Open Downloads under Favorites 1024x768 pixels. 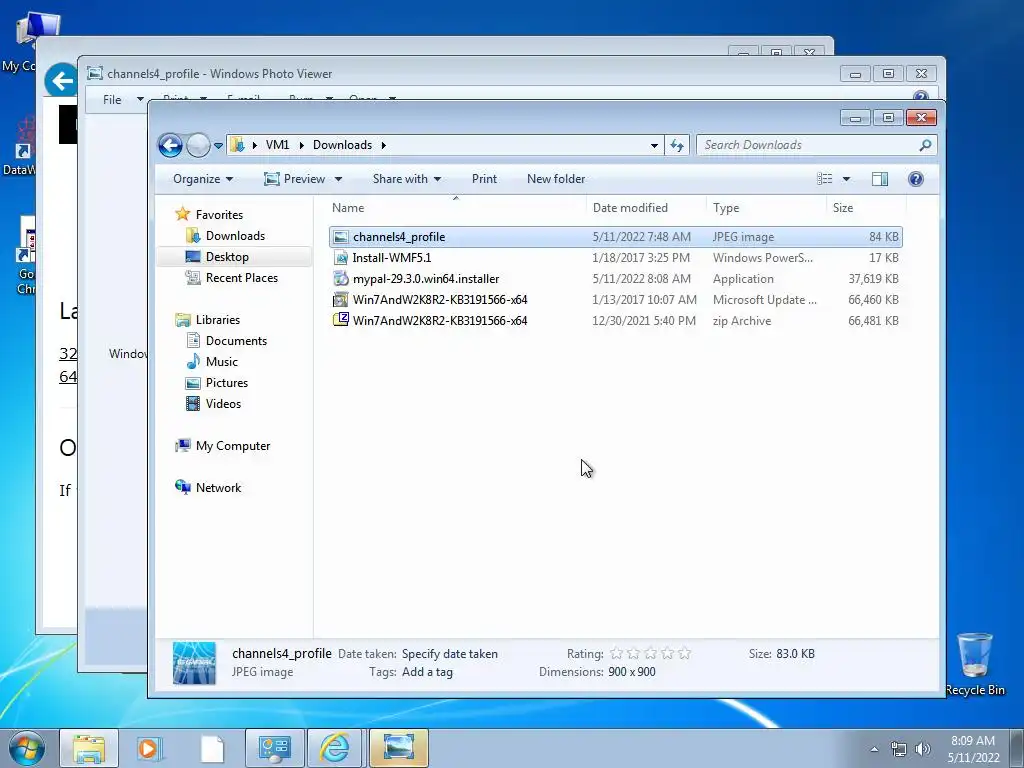[235, 236]
